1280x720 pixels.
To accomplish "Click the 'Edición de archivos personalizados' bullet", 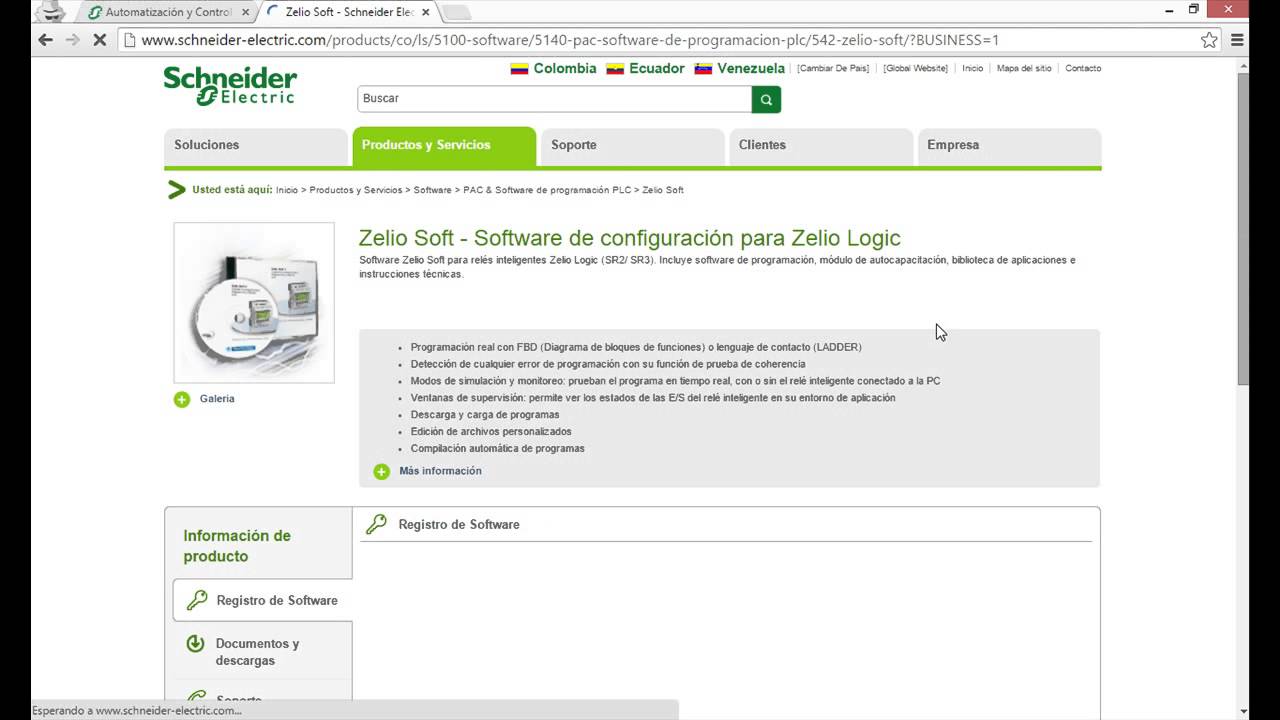I will click(x=491, y=432).
